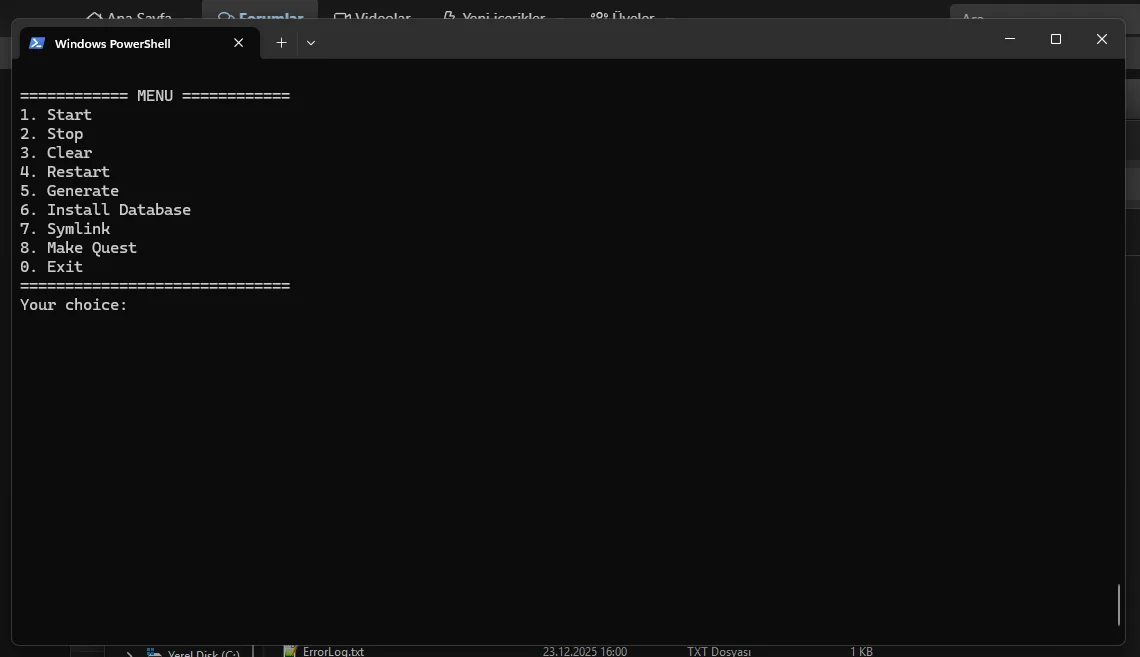The height and width of the screenshot is (657, 1140).
Task: Click the PowerShell icon in the tab
Action: [37, 43]
